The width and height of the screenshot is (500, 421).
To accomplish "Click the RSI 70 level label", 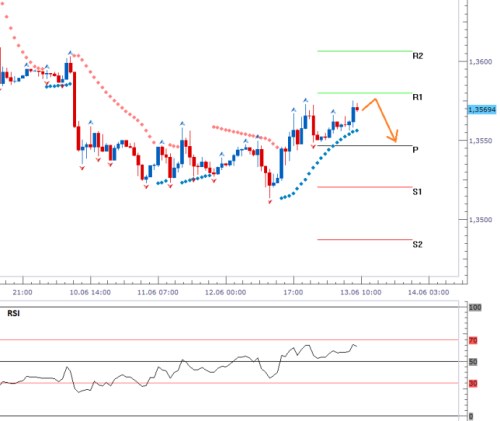I will coord(473,340).
